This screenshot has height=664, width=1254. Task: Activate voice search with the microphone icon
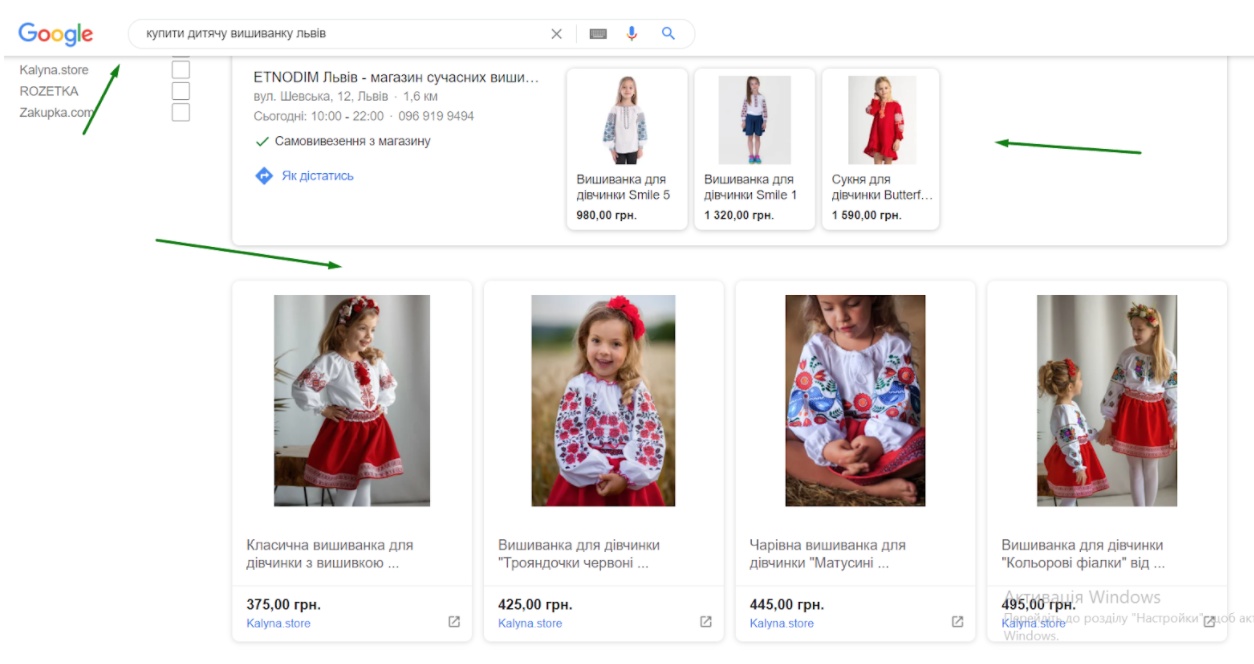tap(631, 33)
